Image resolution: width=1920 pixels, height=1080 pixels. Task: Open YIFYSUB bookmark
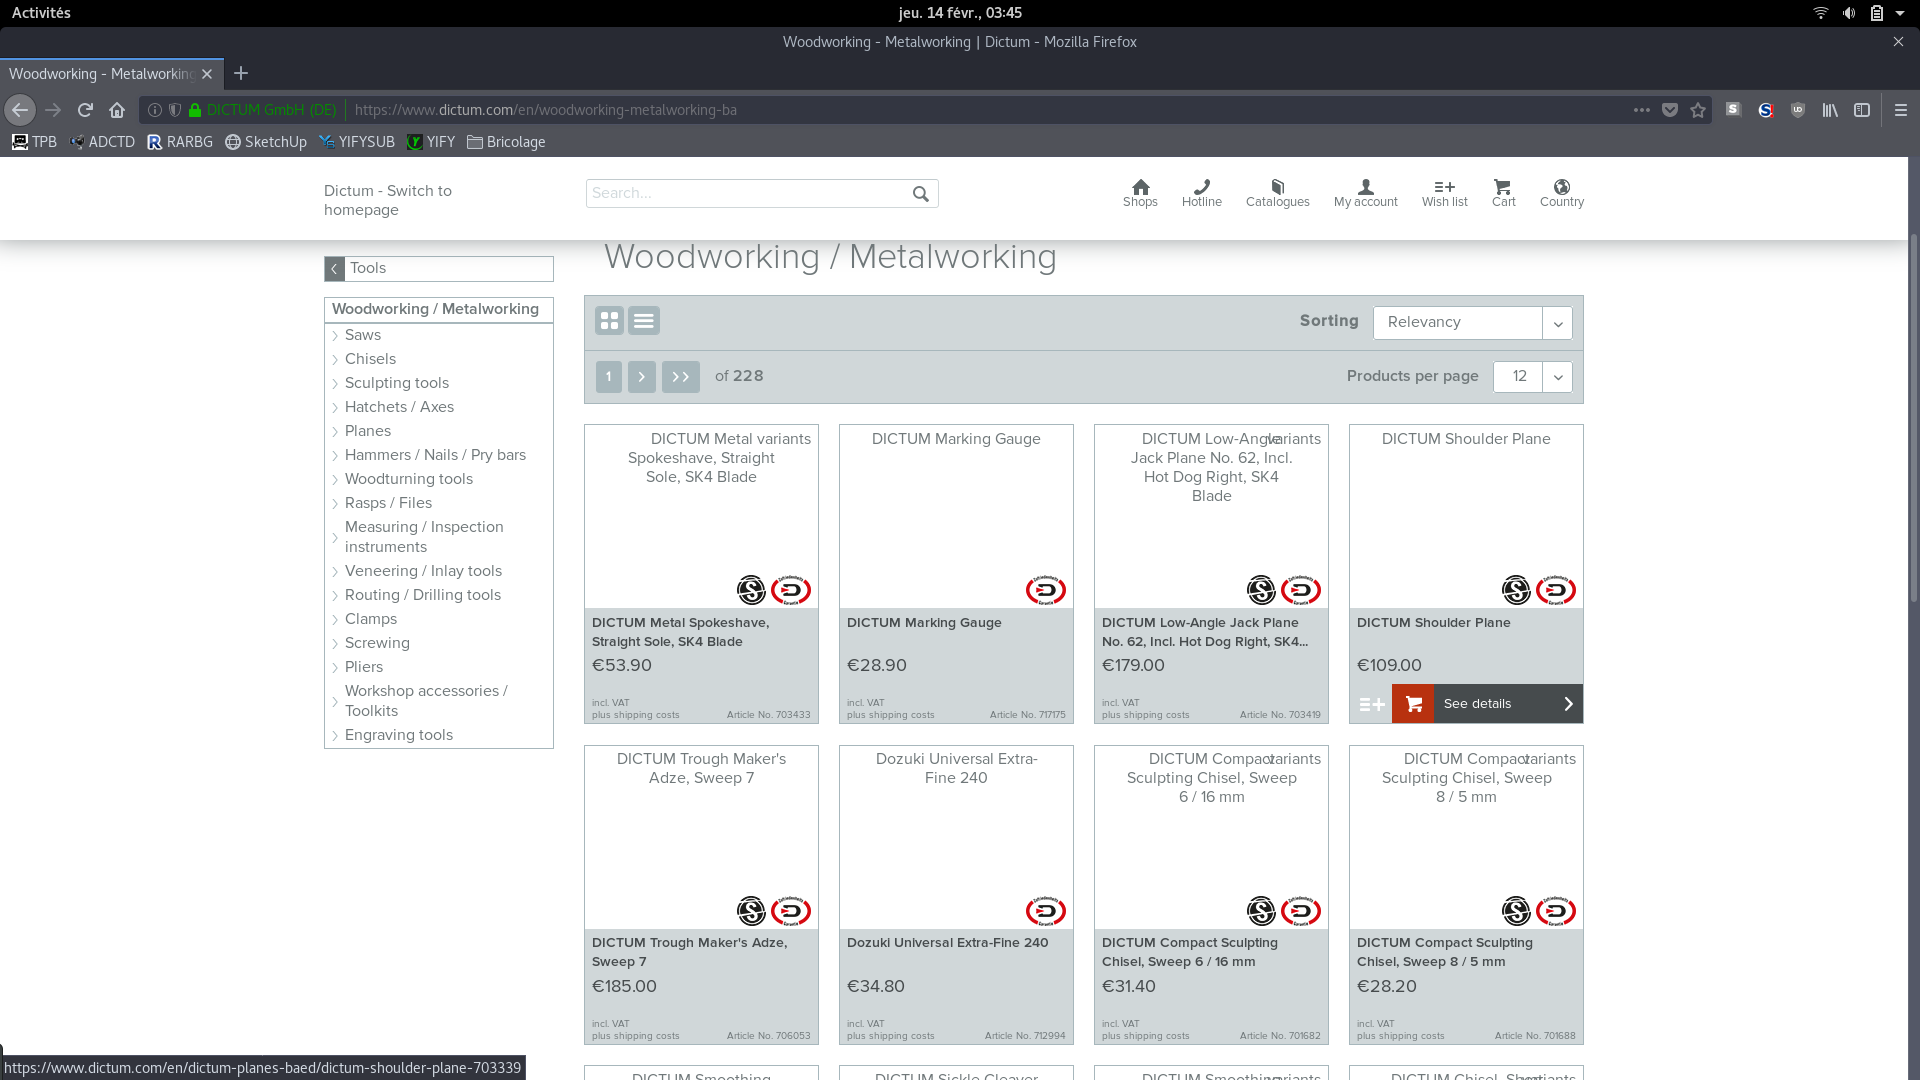pyautogui.click(x=357, y=142)
